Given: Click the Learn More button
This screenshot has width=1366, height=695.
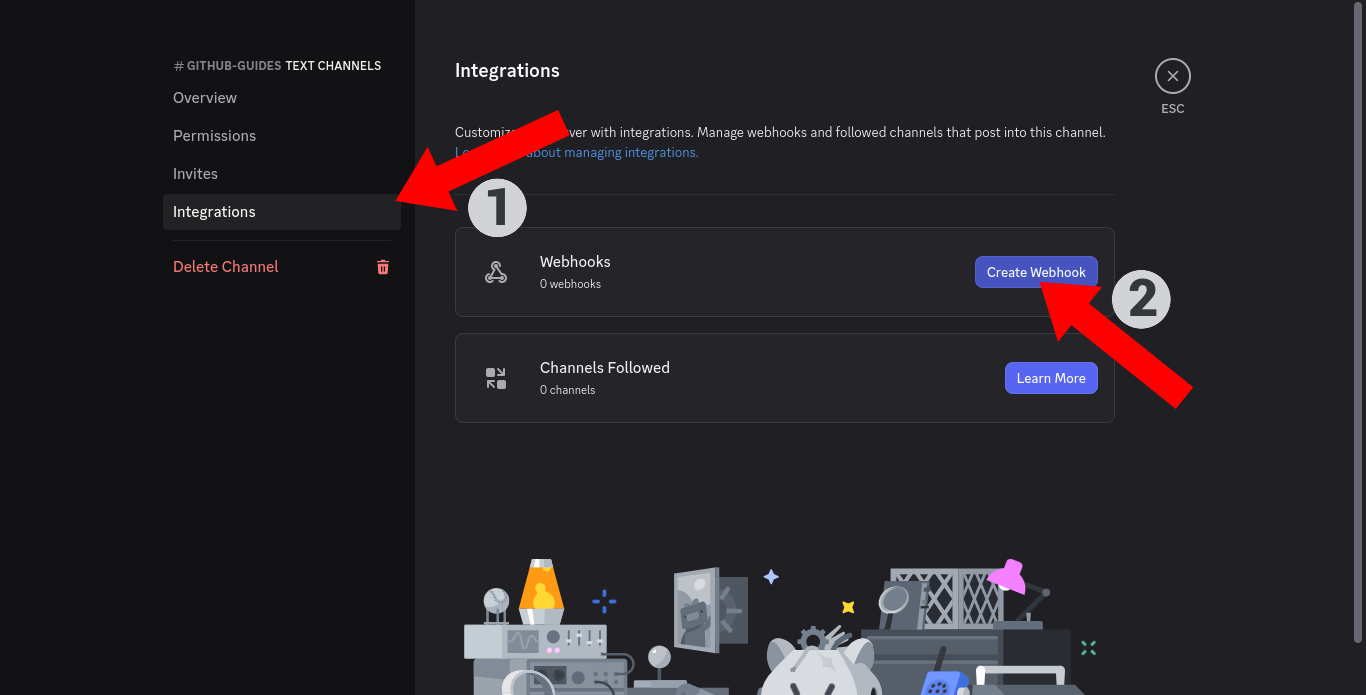Looking at the screenshot, I should (1051, 378).
